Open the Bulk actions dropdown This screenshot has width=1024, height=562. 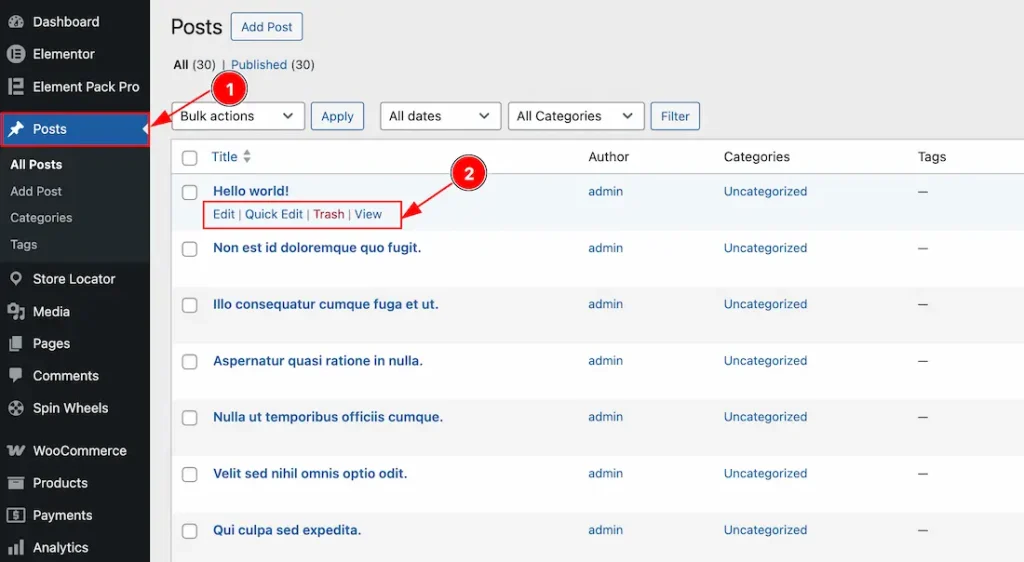coord(238,116)
